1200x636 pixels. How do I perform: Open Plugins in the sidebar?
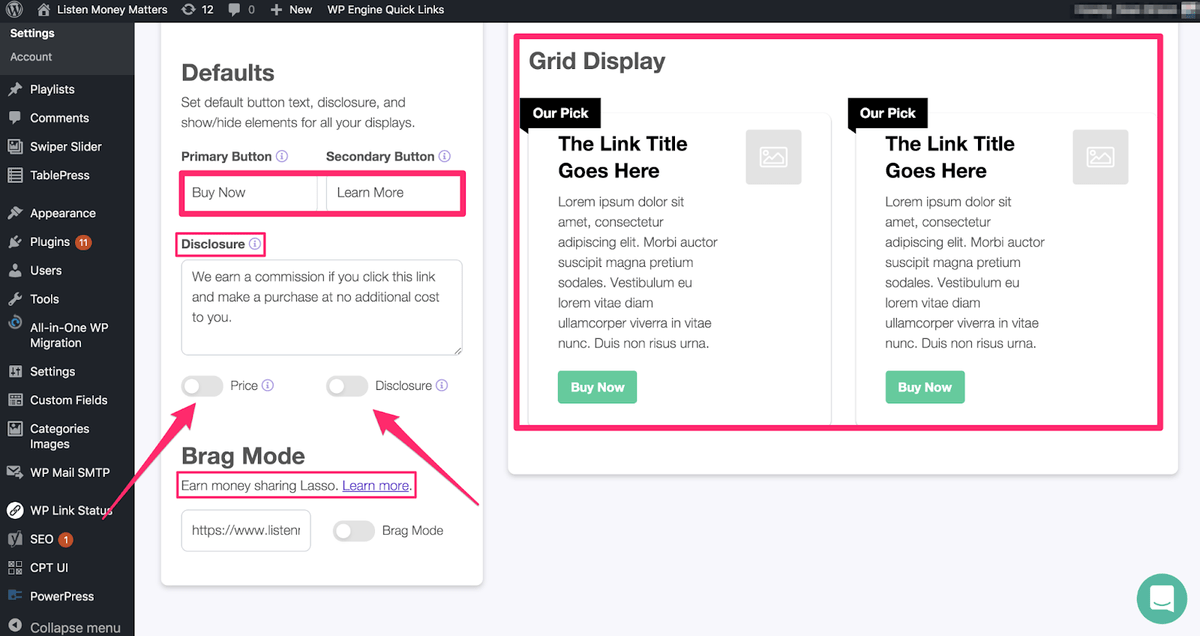pyautogui.click(x=50, y=242)
